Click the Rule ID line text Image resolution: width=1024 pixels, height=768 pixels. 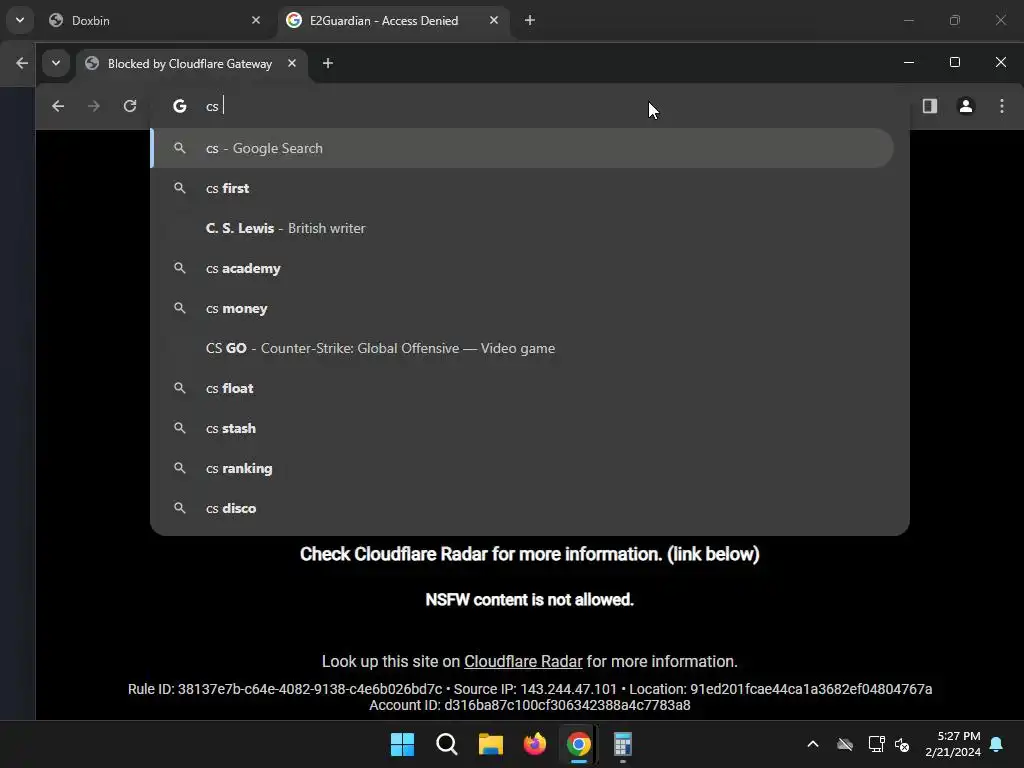(530, 689)
